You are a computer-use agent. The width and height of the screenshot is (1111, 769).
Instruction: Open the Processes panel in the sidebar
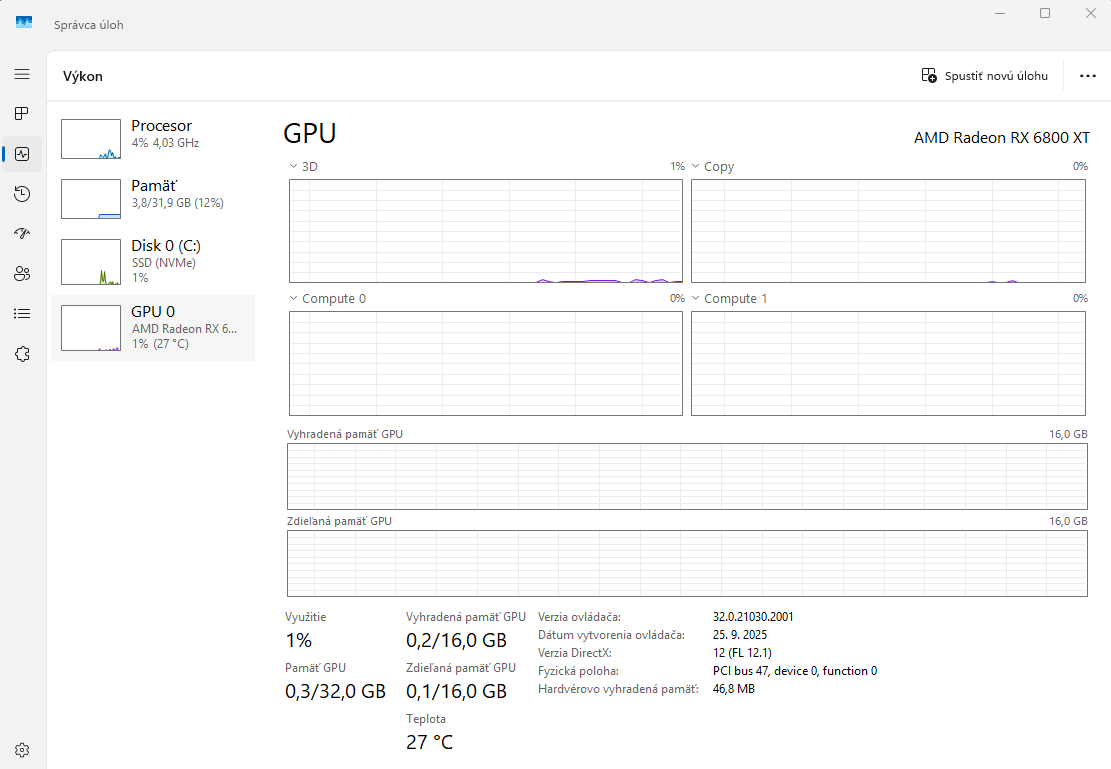click(x=21, y=113)
